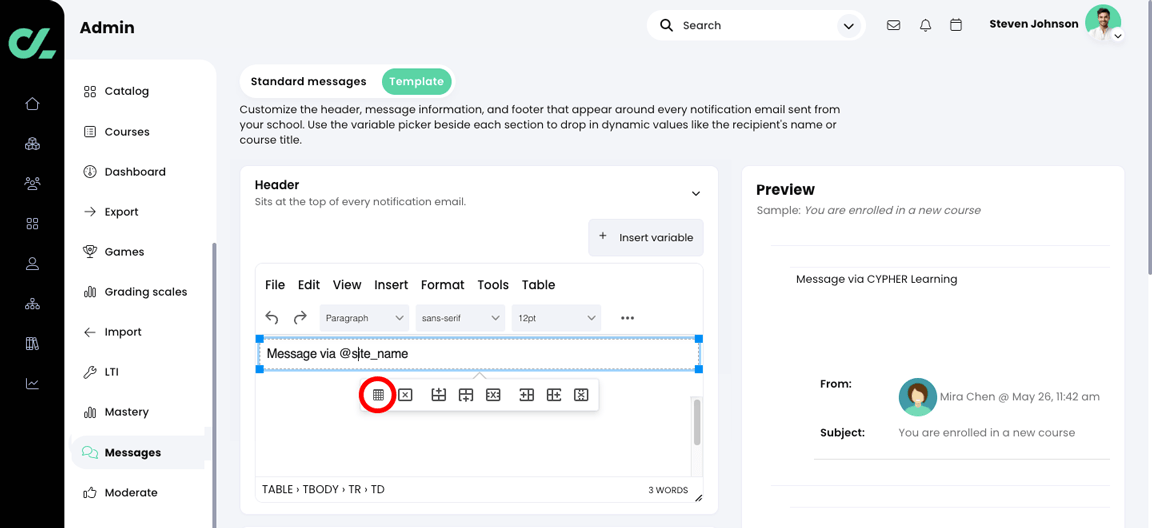Open notifications with the bell icon
This screenshot has height=528, width=1152.
click(x=925, y=25)
